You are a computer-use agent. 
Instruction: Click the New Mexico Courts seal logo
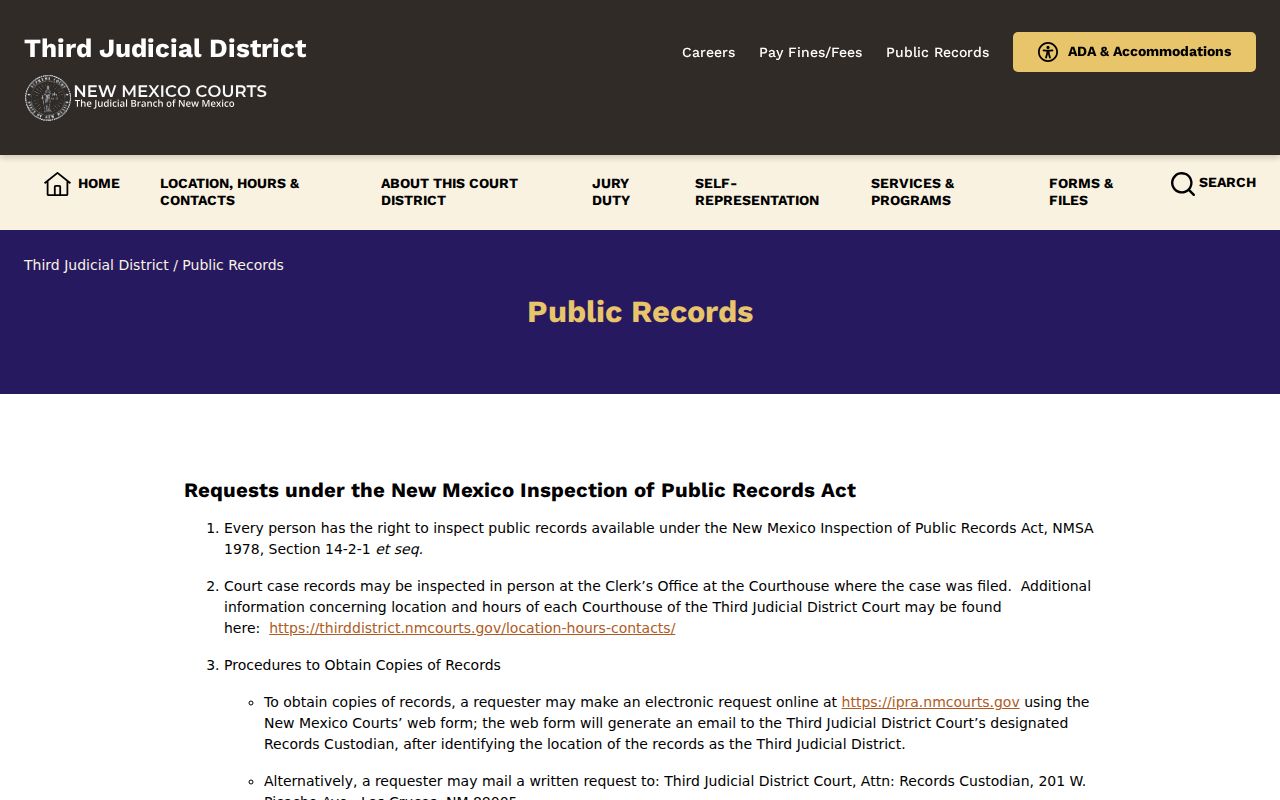47,98
